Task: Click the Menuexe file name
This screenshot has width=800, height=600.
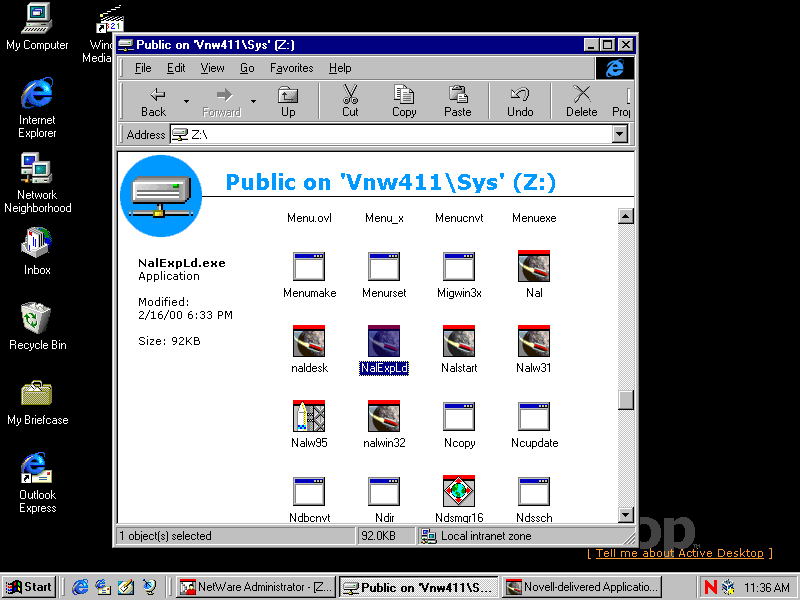Action: pos(534,218)
